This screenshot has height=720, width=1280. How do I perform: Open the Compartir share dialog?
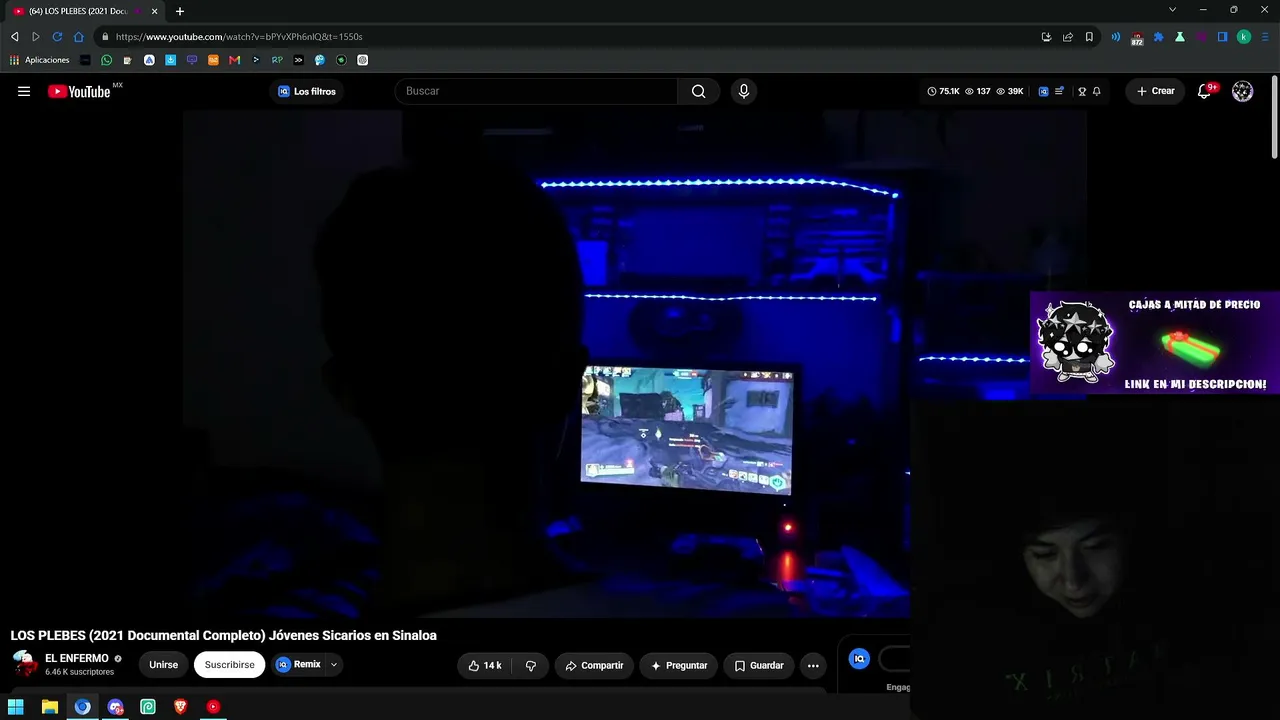click(594, 665)
